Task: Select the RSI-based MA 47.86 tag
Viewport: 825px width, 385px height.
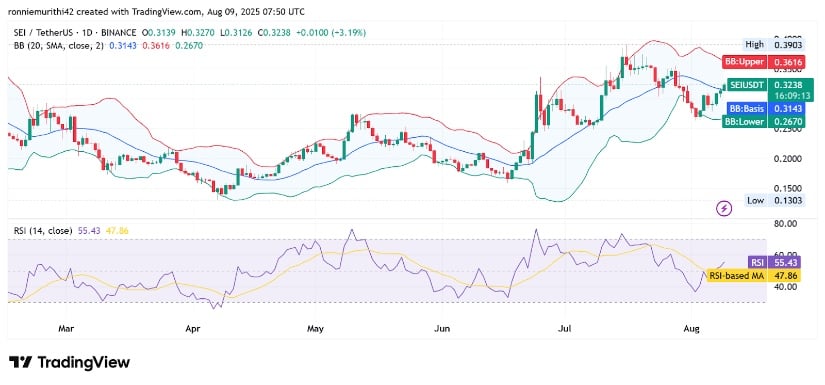Action: 753,276
